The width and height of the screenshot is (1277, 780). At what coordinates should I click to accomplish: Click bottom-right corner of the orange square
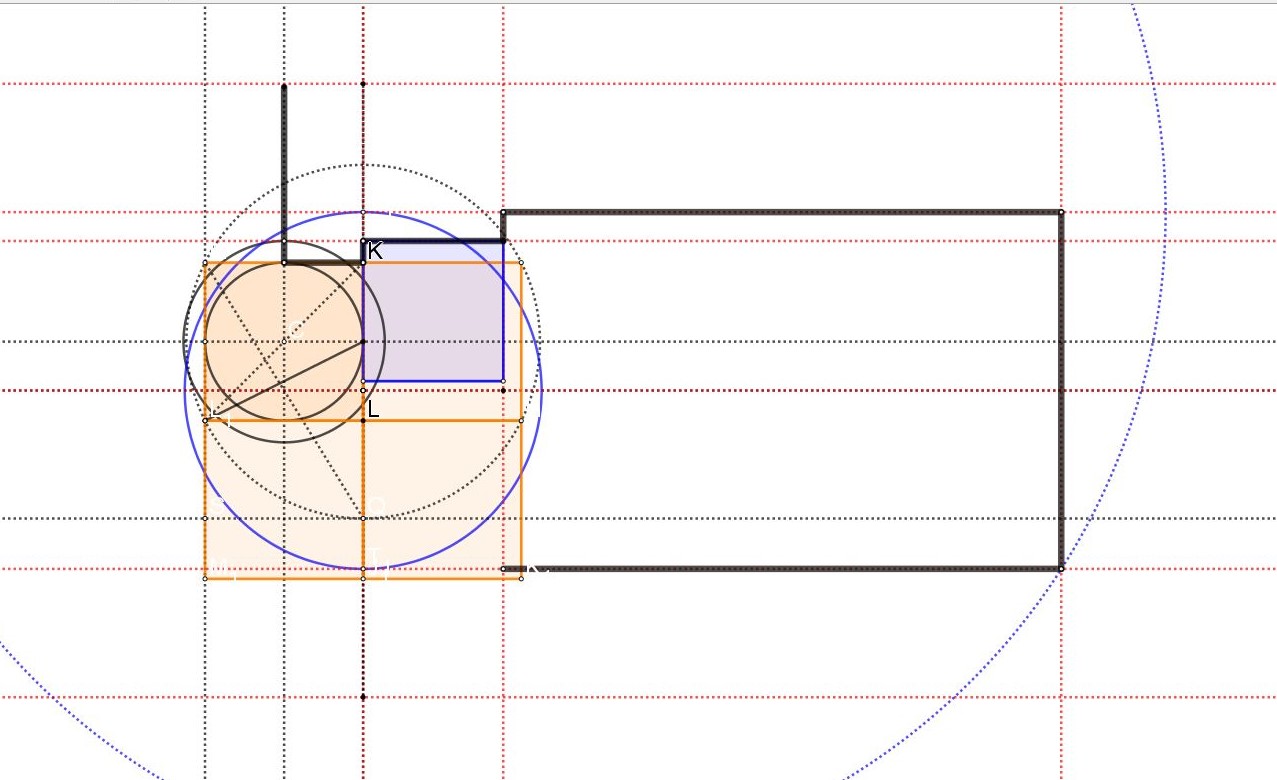tap(521, 578)
